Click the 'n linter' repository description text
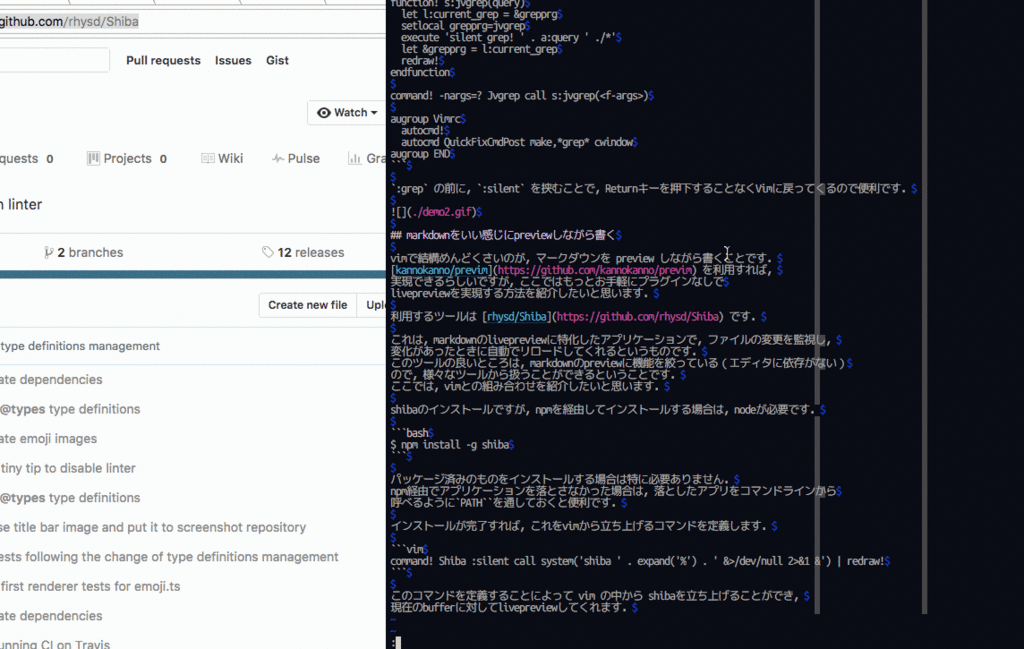 click(x=21, y=204)
